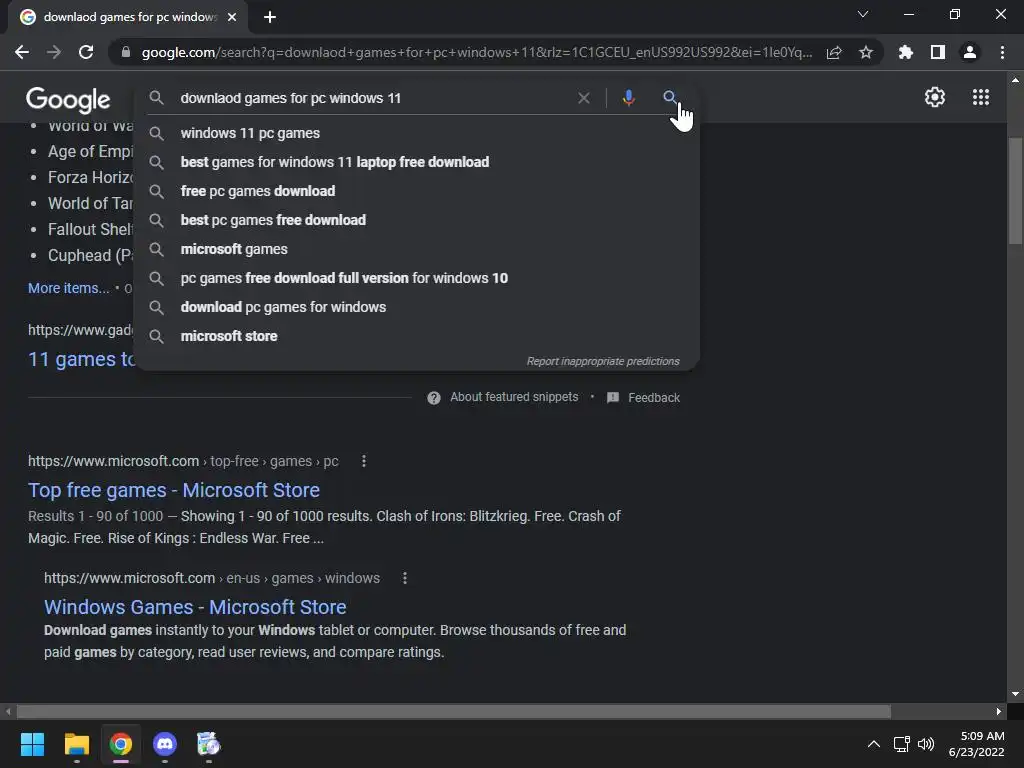Click the scroll-right arrow of the horizontal scrollbar

click(x=999, y=711)
